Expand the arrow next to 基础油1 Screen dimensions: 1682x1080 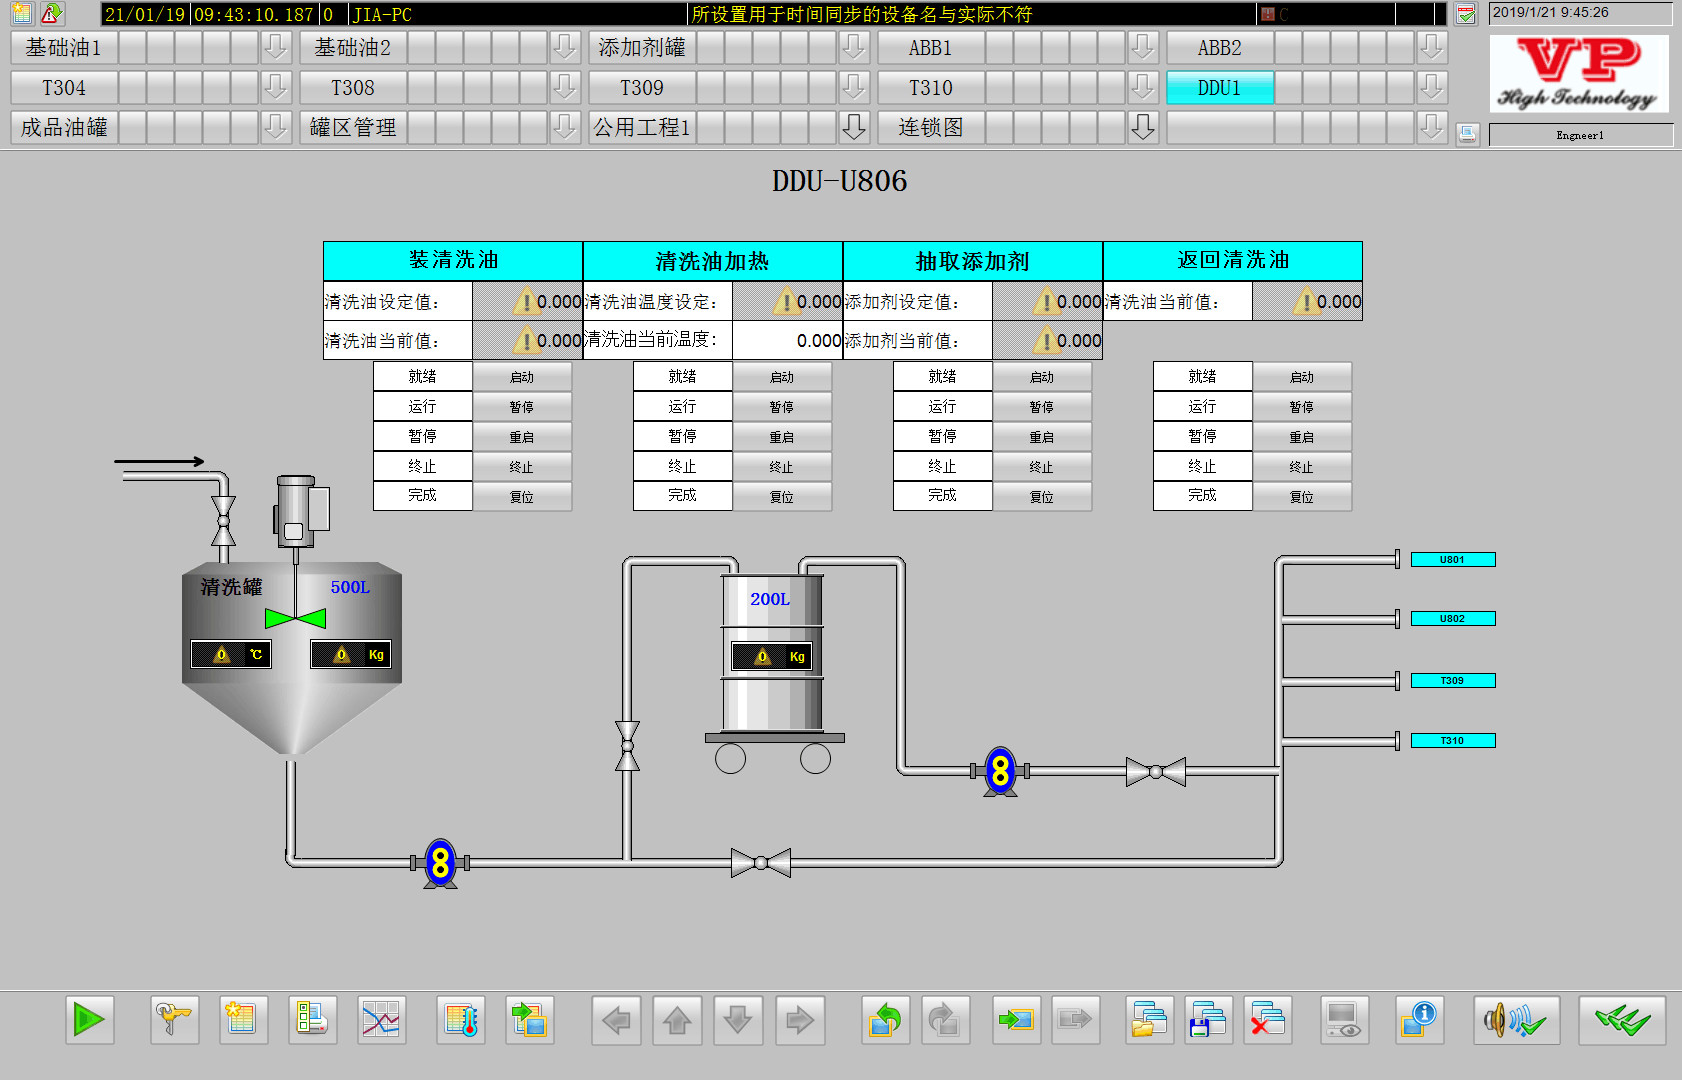[275, 47]
